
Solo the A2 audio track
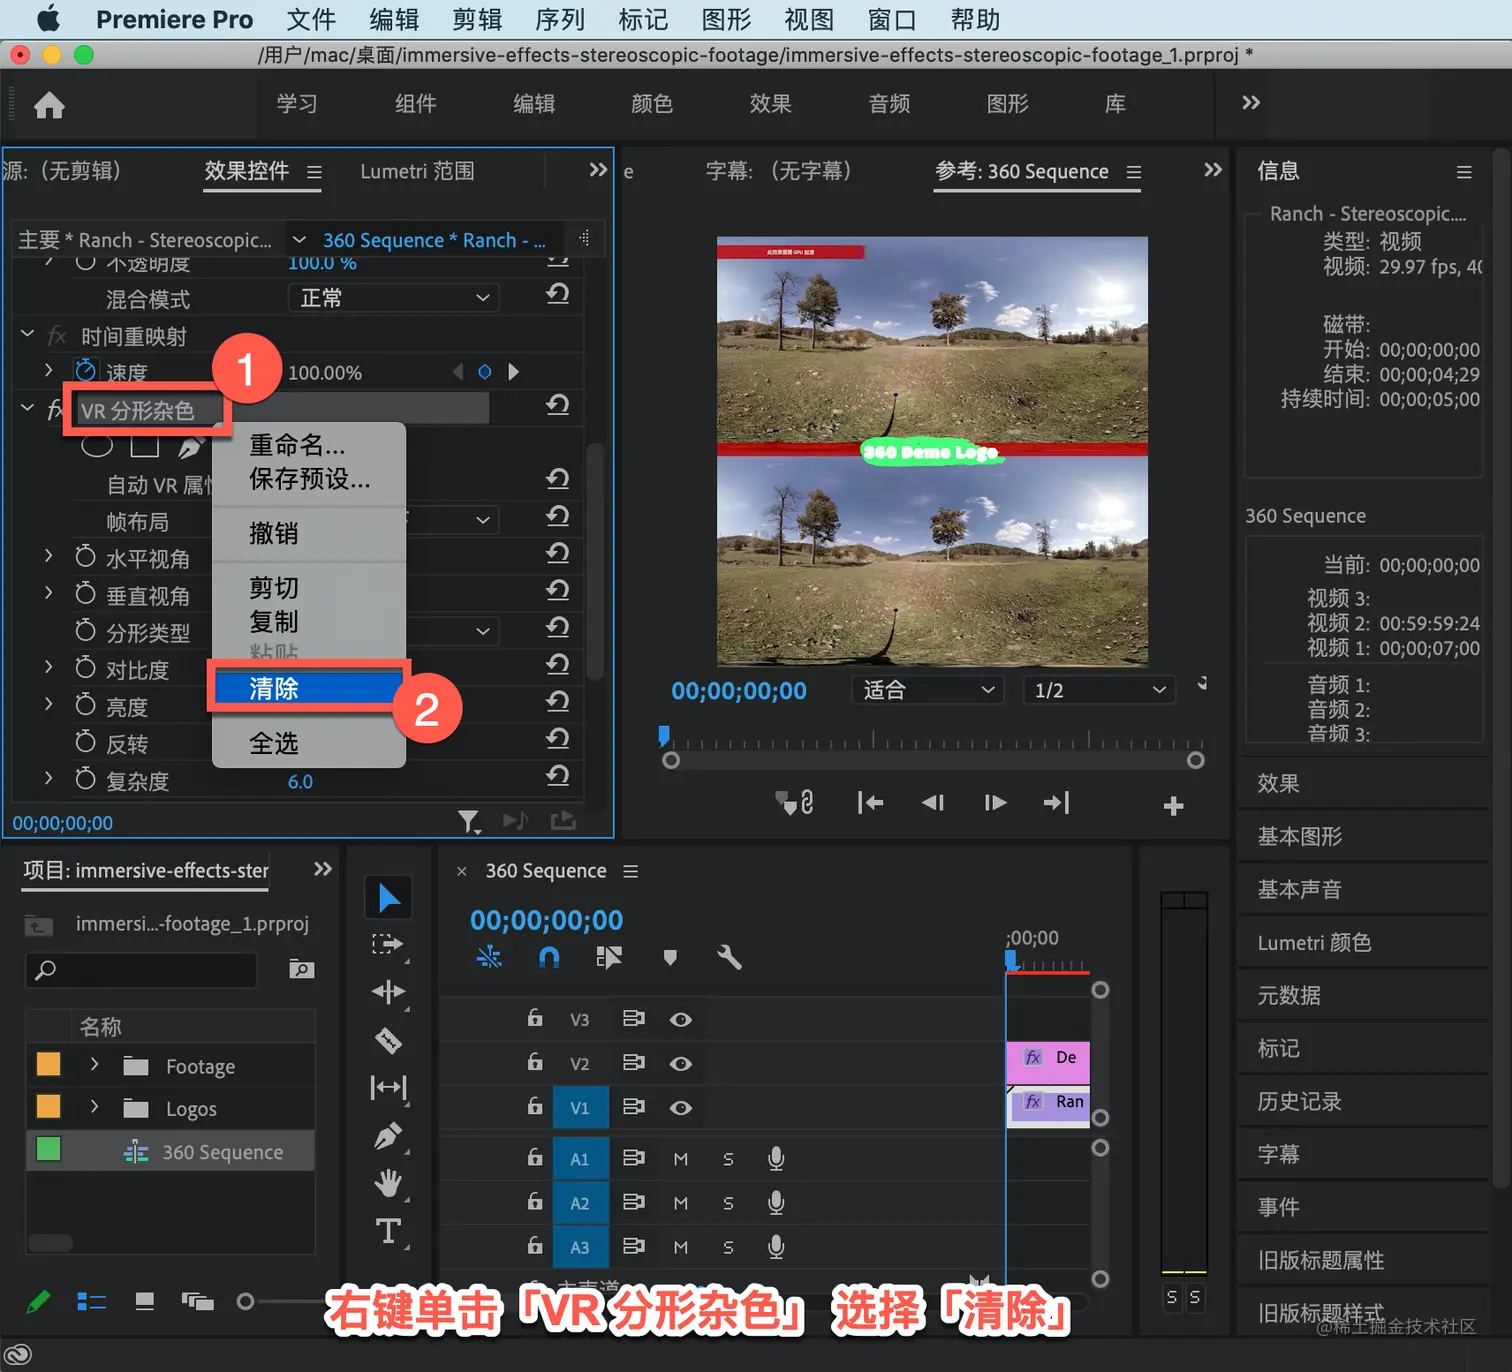point(728,1203)
